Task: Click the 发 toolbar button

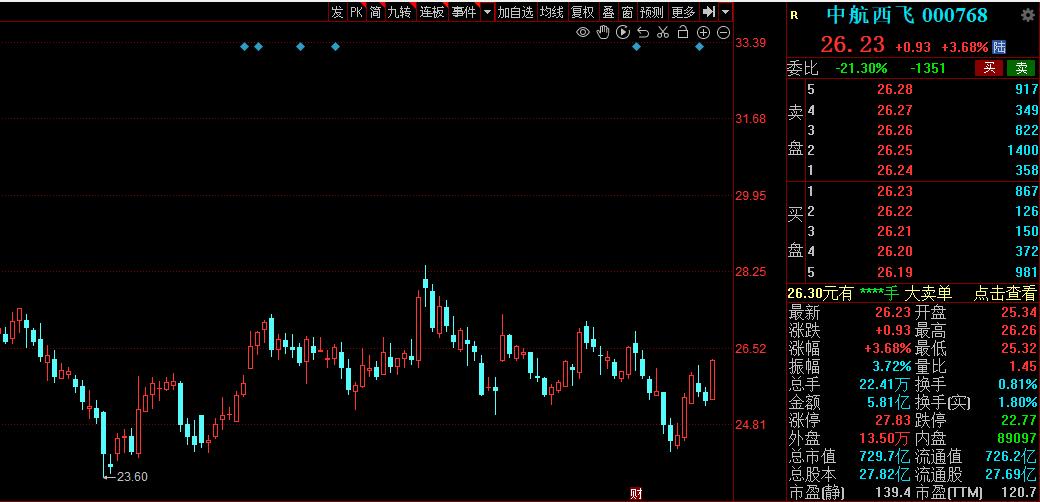Action: [x=338, y=12]
